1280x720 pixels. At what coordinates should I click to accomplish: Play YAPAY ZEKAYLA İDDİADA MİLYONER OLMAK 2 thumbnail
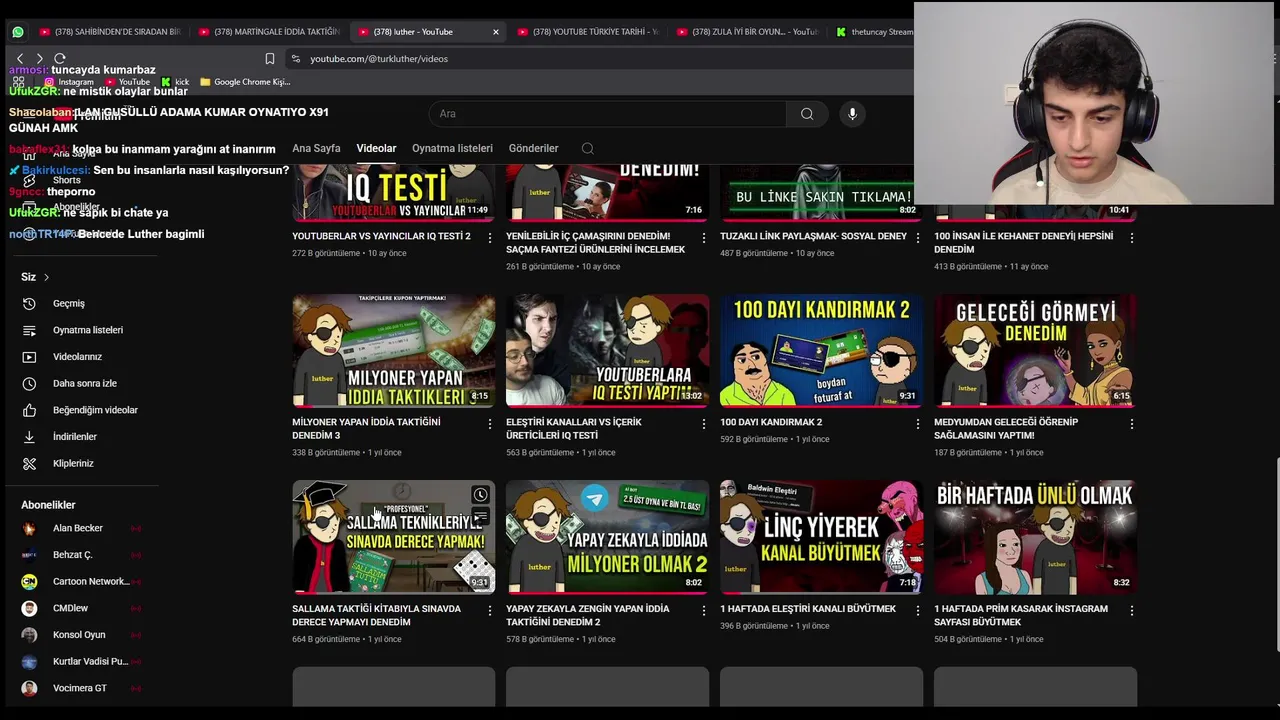[x=607, y=537]
